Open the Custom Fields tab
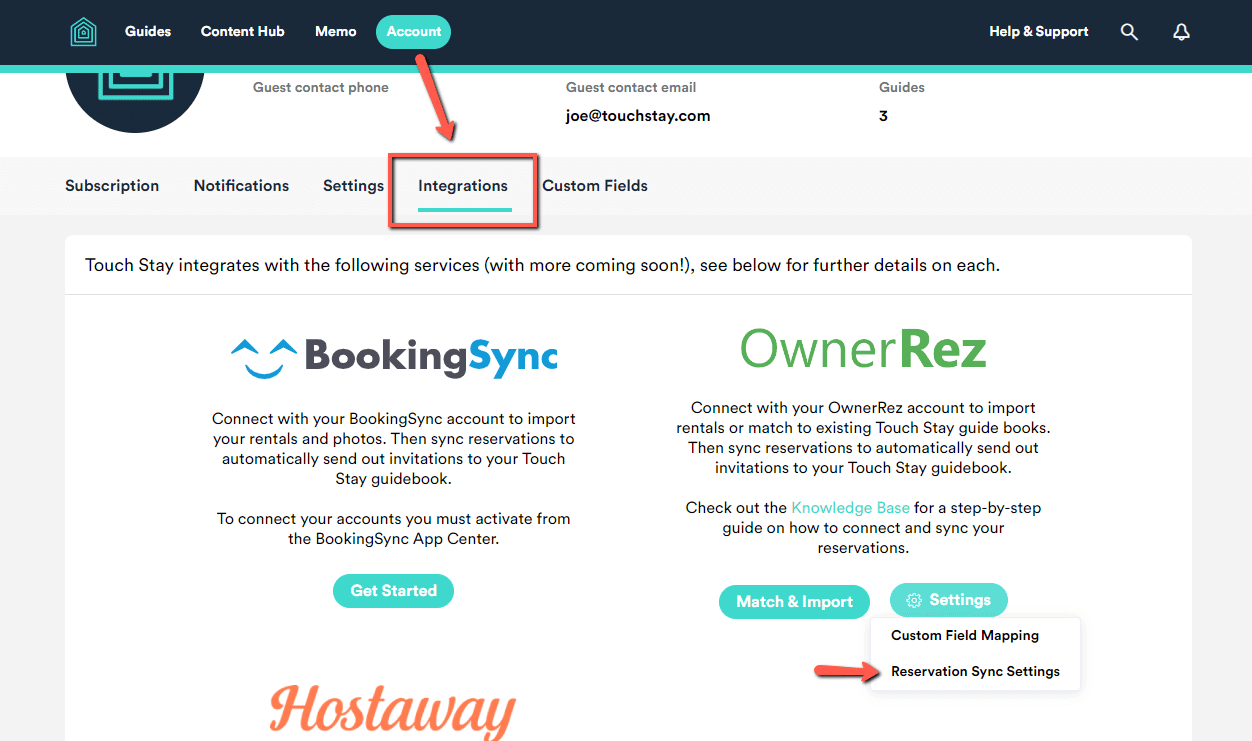 (595, 186)
